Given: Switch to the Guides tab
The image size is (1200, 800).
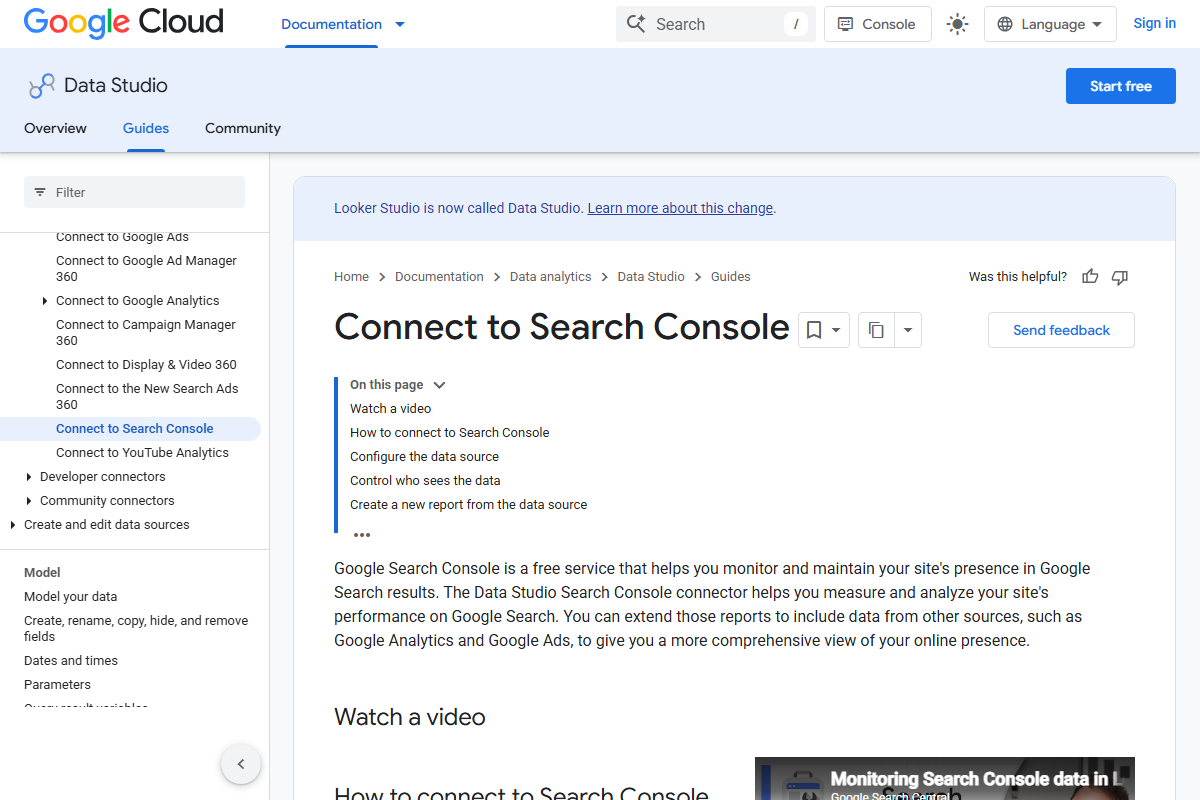Looking at the screenshot, I should click(146, 128).
